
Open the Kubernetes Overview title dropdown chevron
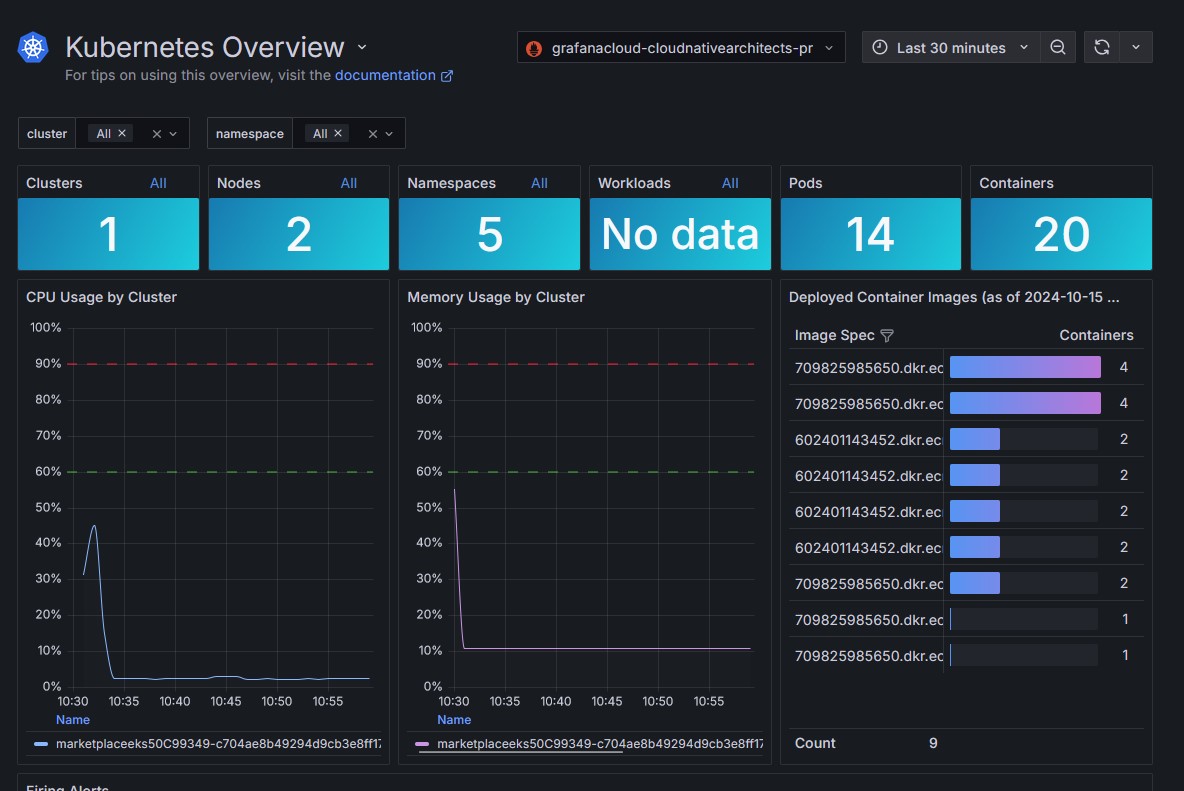[362, 47]
